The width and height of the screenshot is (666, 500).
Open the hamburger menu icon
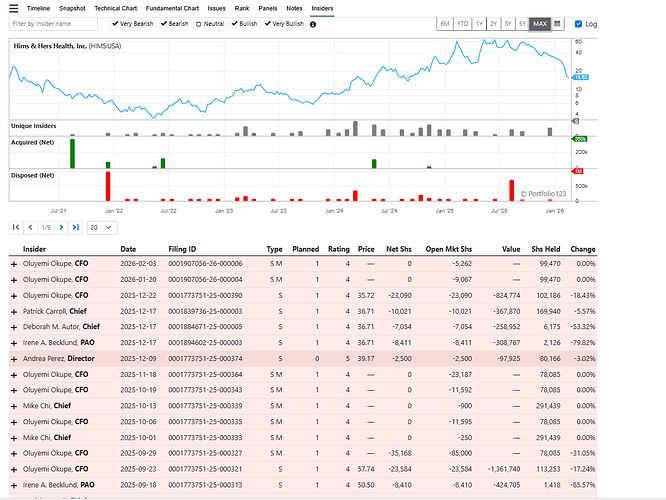12,7
